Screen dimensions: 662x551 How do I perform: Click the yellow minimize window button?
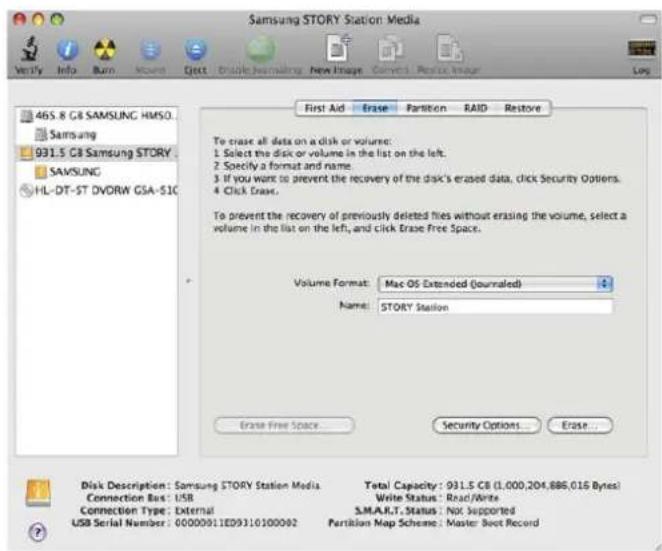[38, 19]
